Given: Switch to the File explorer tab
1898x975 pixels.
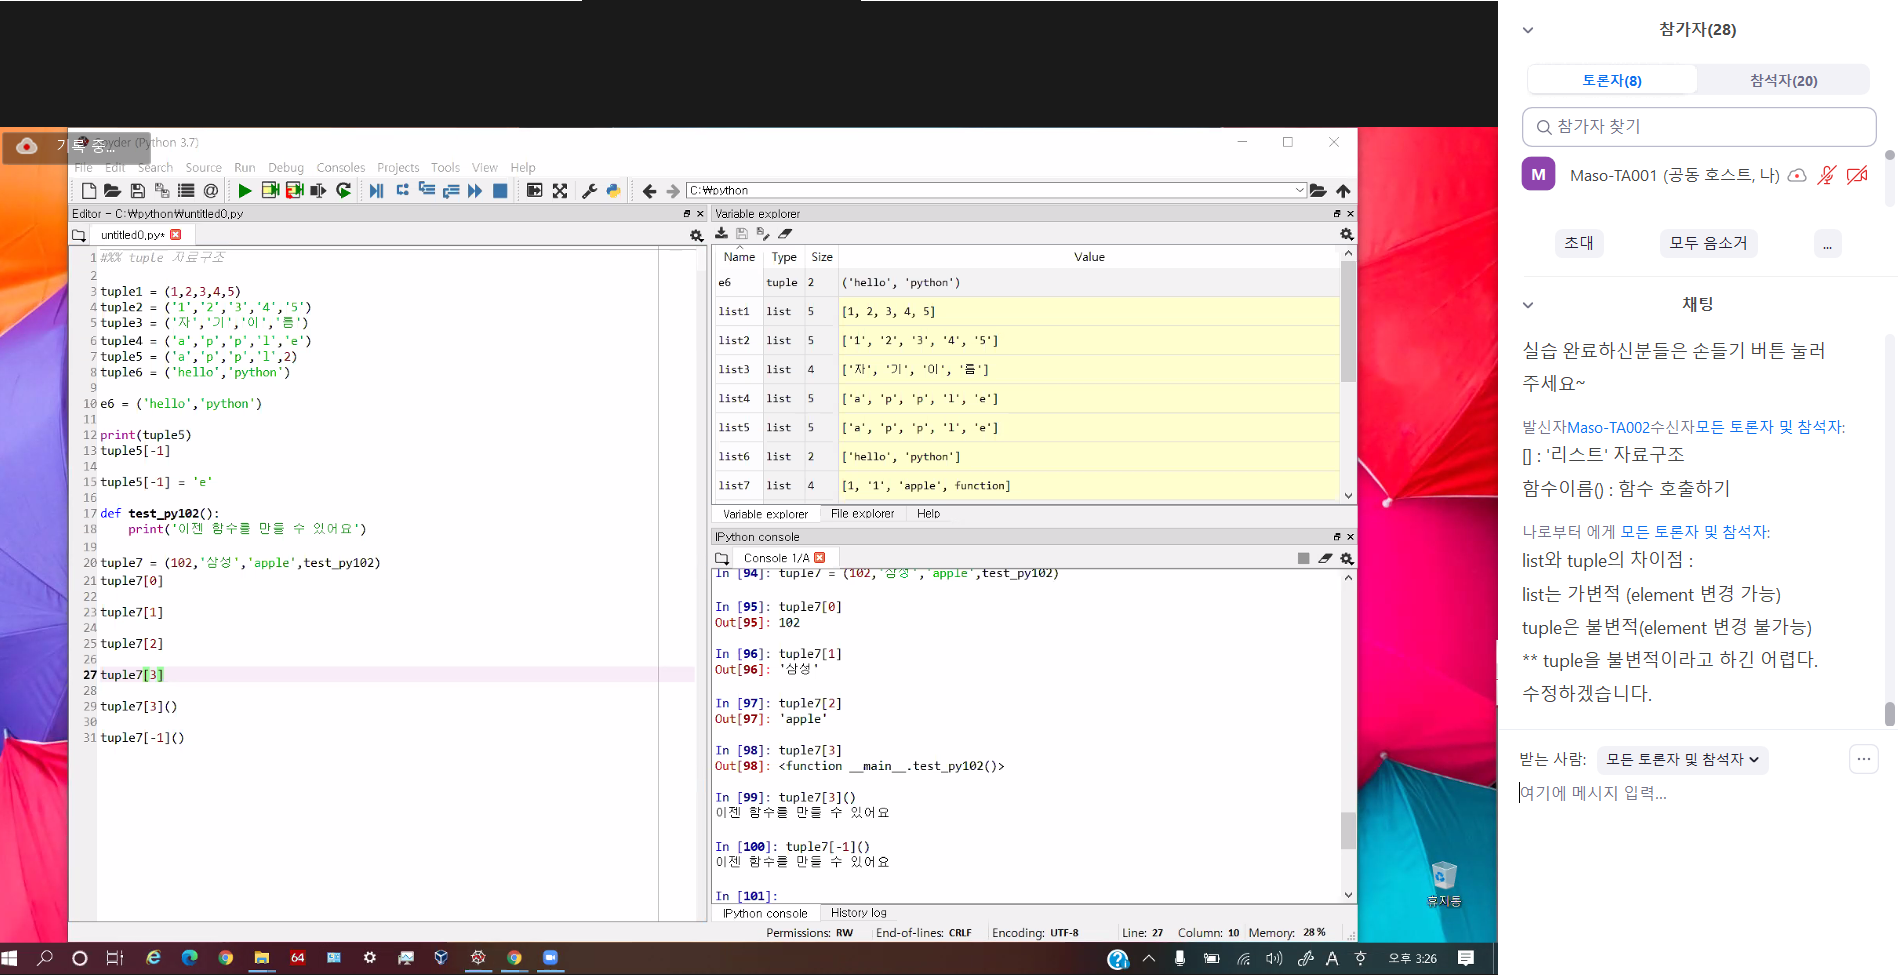Looking at the screenshot, I should click(862, 514).
